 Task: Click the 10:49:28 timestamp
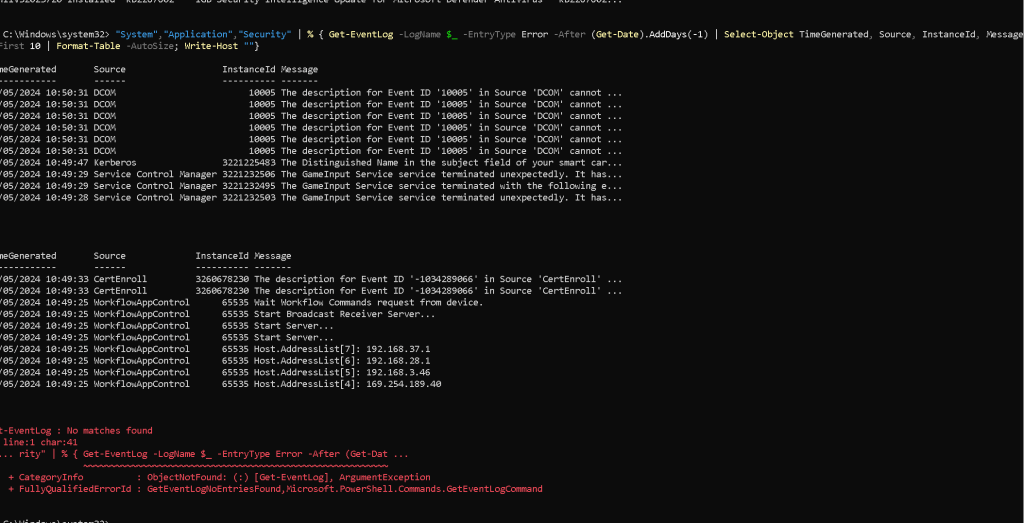tap(66, 198)
